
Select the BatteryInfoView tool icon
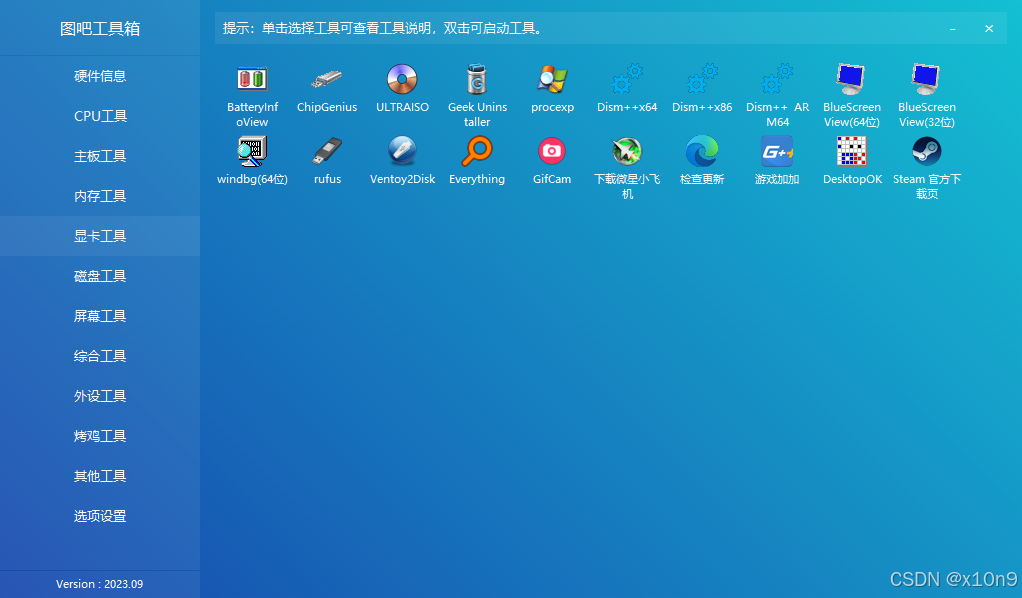coord(252,80)
